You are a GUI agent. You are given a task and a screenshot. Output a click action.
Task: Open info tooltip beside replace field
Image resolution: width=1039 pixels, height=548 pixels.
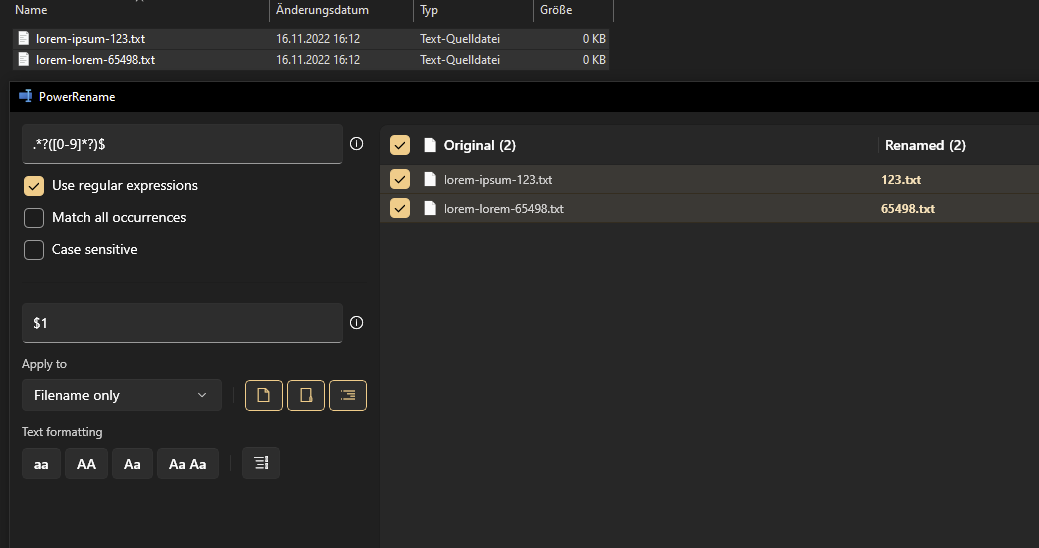pyautogui.click(x=356, y=323)
